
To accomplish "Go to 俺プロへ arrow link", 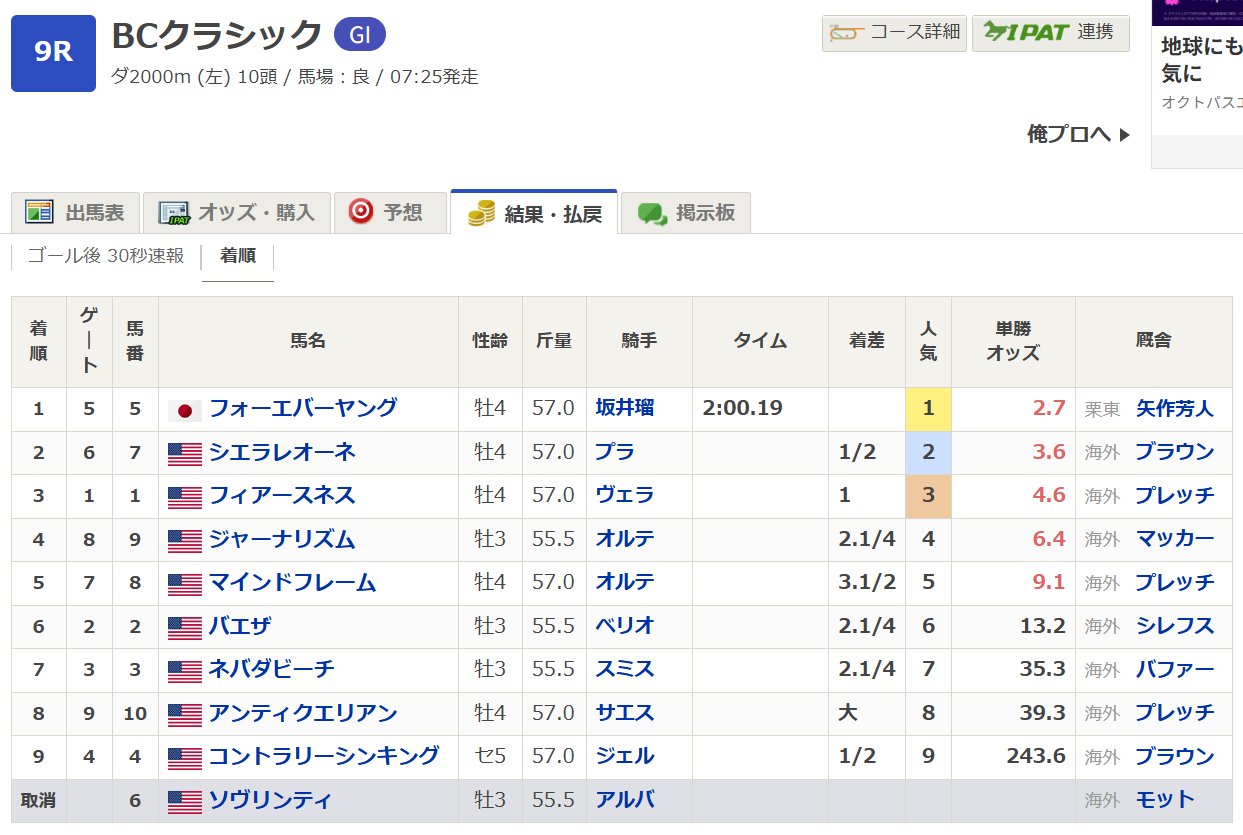I will [1078, 134].
